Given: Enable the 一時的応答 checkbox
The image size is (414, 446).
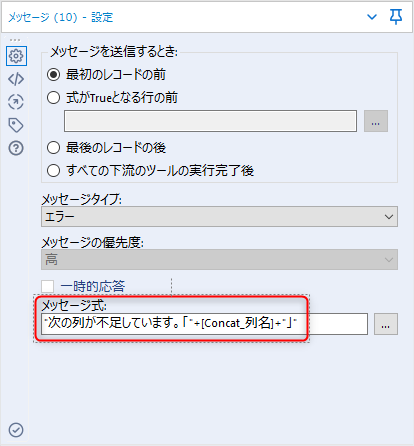Looking at the screenshot, I should (x=47, y=286).
